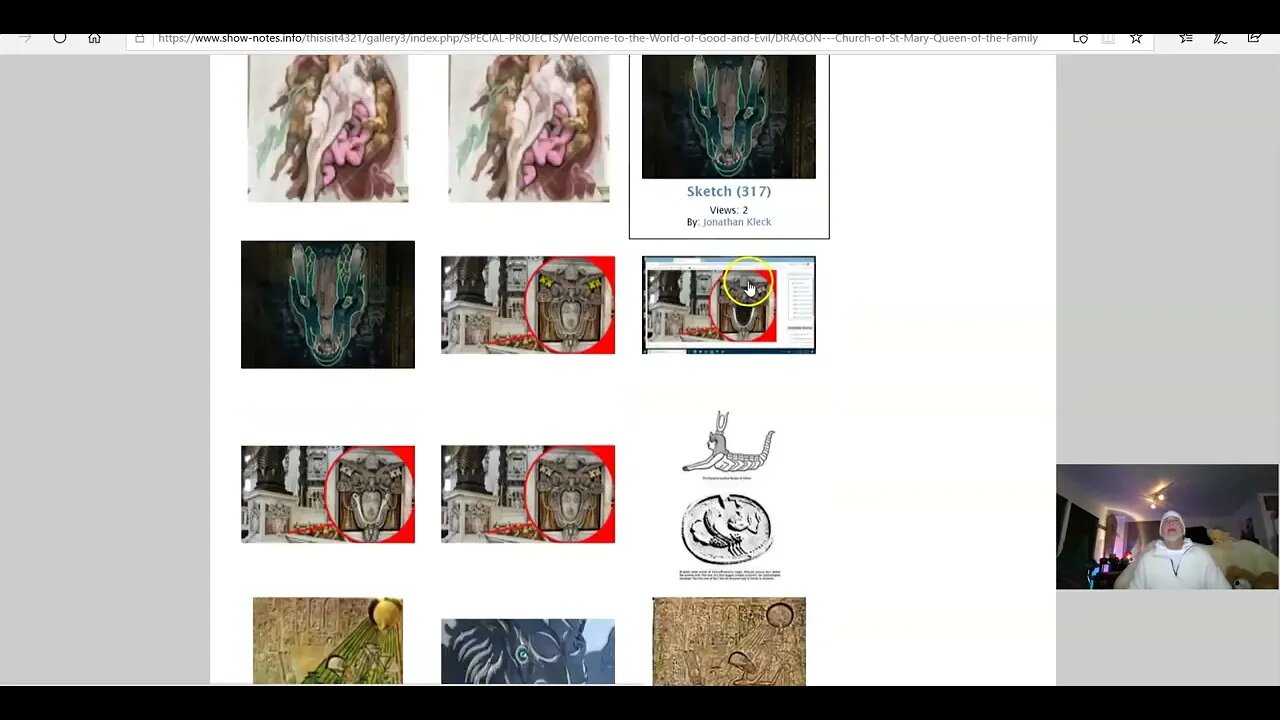Open the Sketch (317) title link
Image resolution: width=1280 pixels, height=720 pixels.
[729, 191]
